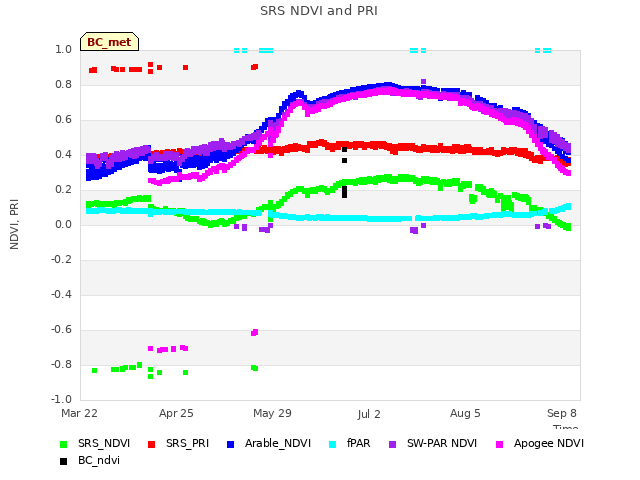Click the Mar 22 x-axis tick label
The width and height of the screenshot is (640, 480).
[79, 413]
